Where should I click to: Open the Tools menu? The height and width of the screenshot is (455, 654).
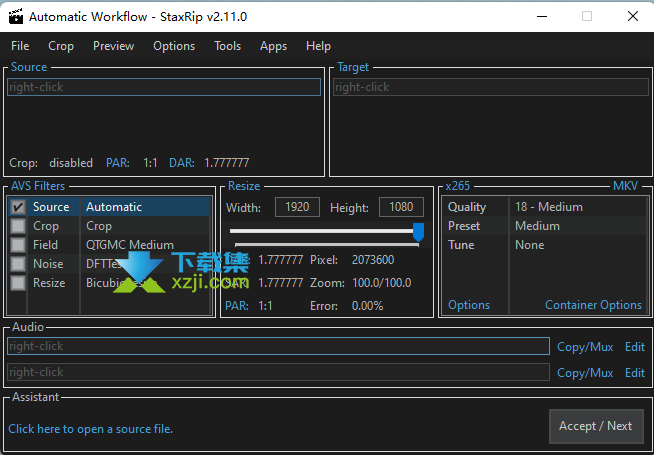click(x=227, y=46)
